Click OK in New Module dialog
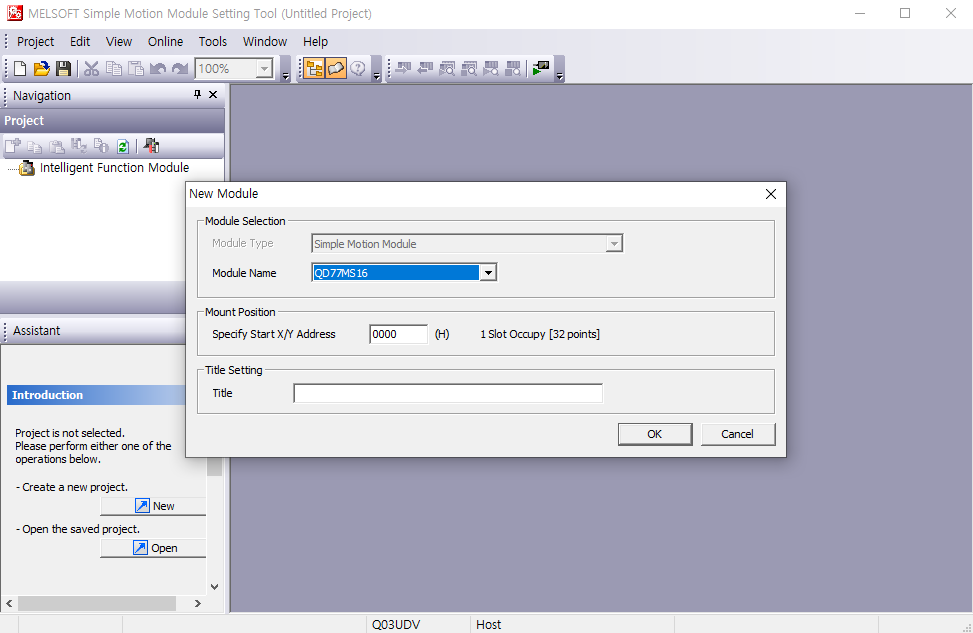This screenshot has height=633, width=973. [655, 434]
